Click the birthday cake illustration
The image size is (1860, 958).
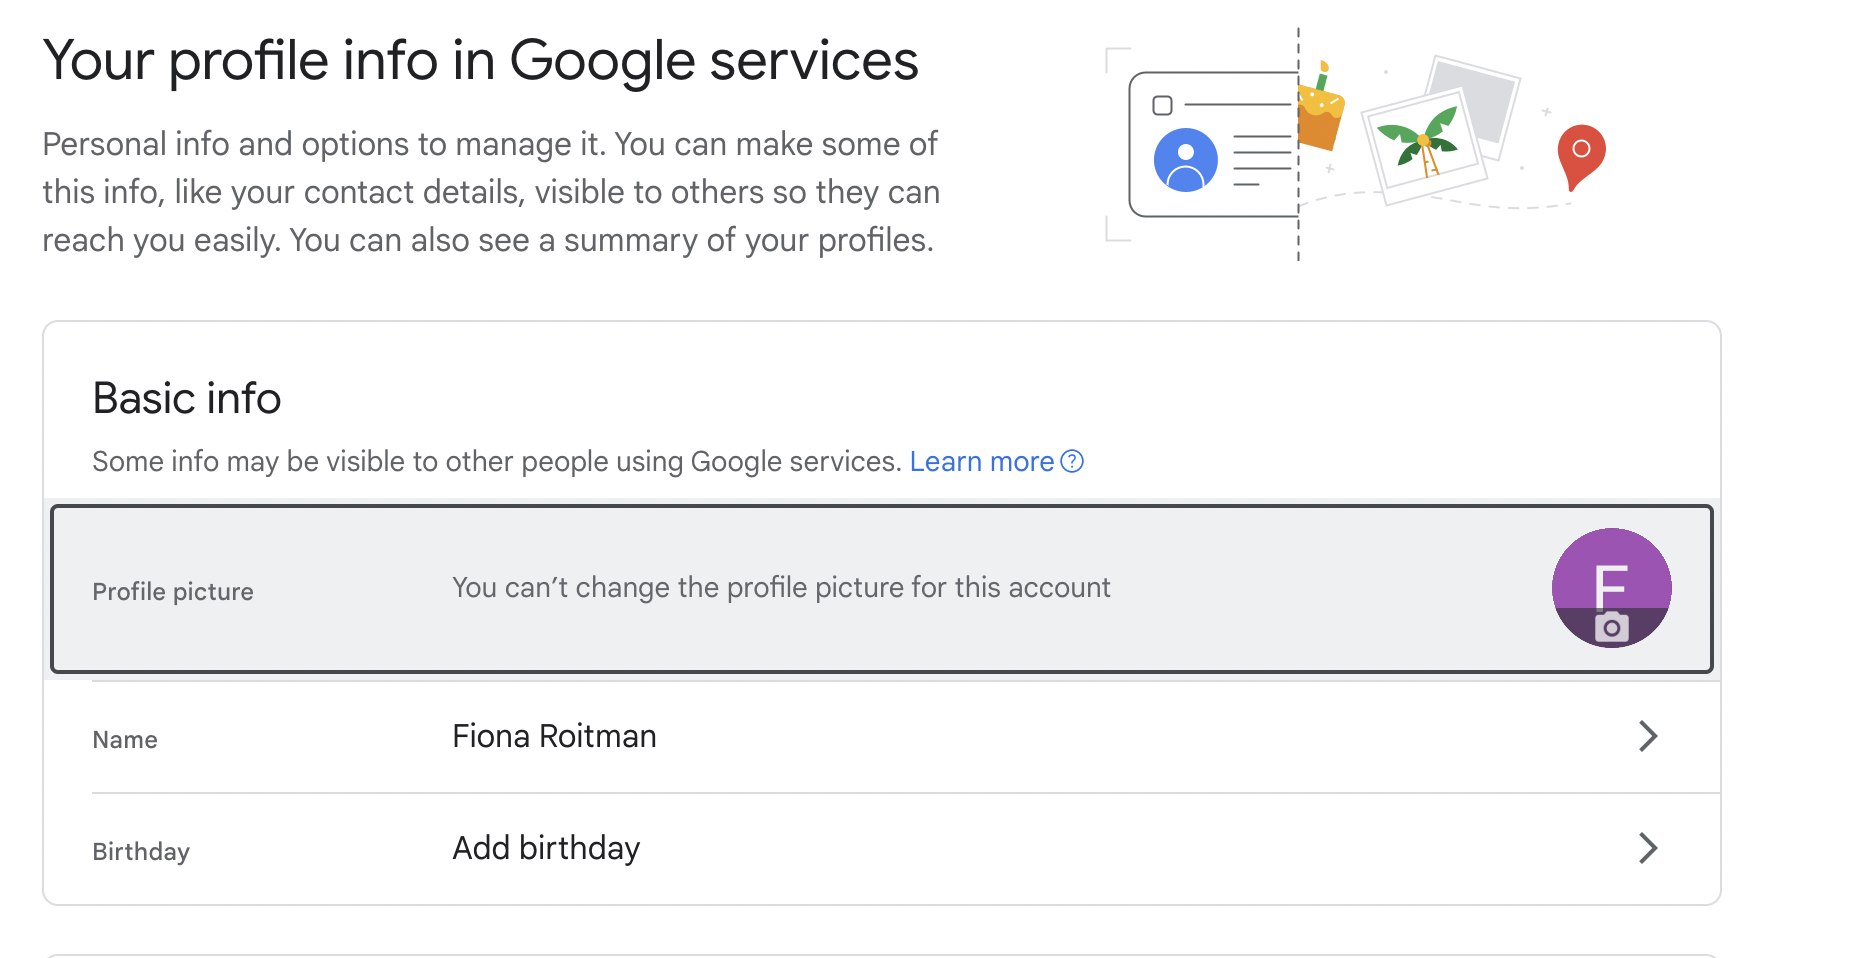pyautogui.click(x=1320, y=110)
